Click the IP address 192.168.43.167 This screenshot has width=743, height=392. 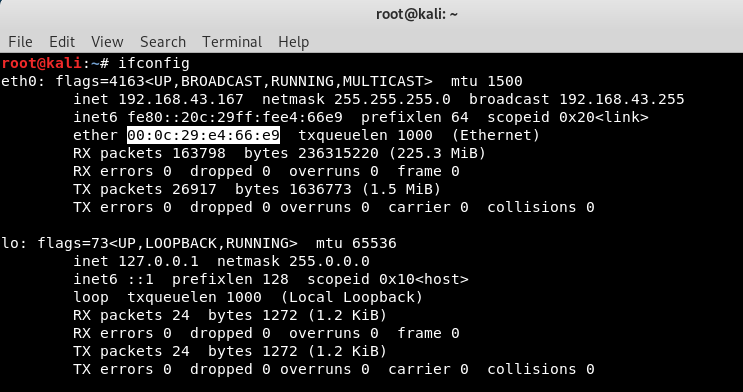181,99
